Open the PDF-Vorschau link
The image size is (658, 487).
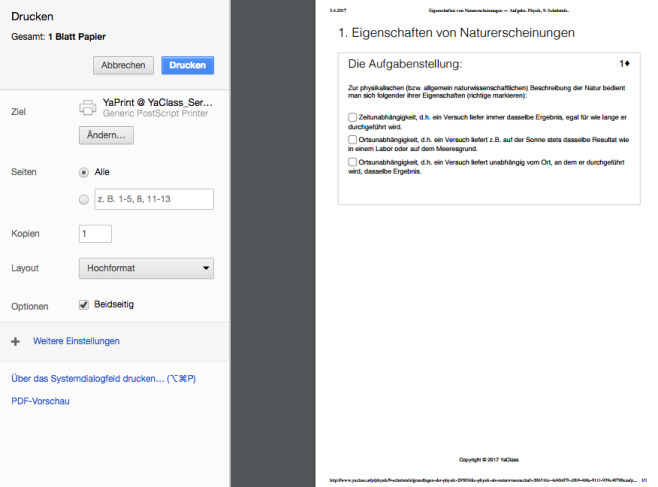(40, 401)
